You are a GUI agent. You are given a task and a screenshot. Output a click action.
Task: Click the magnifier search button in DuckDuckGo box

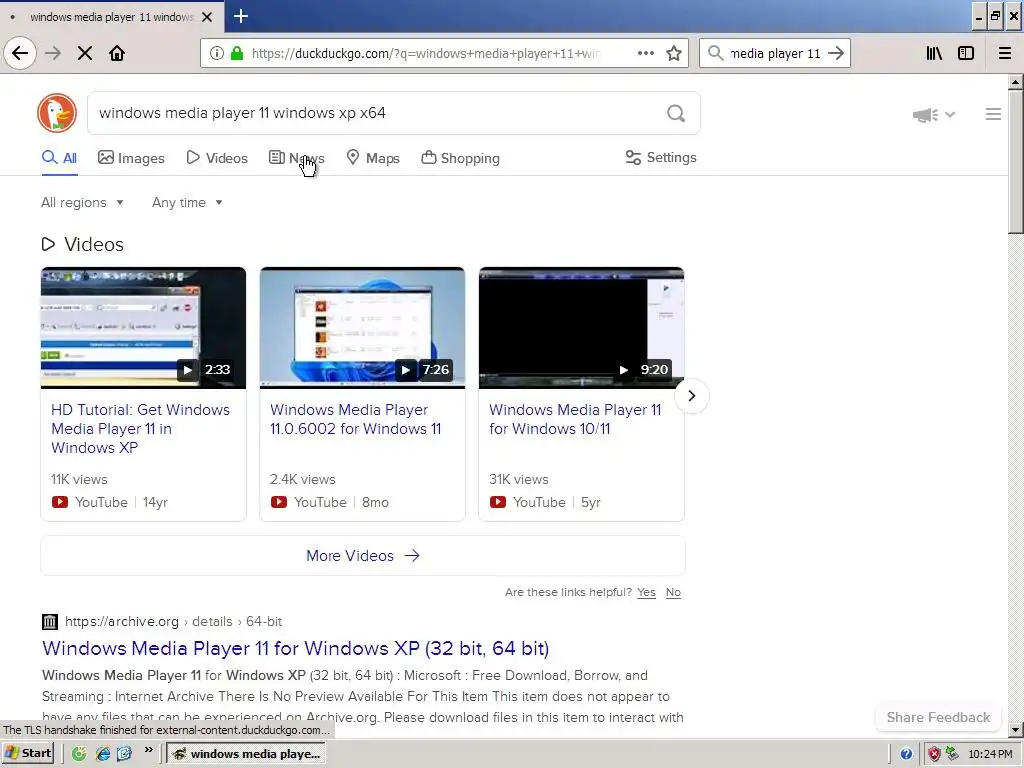click(676, 114)
